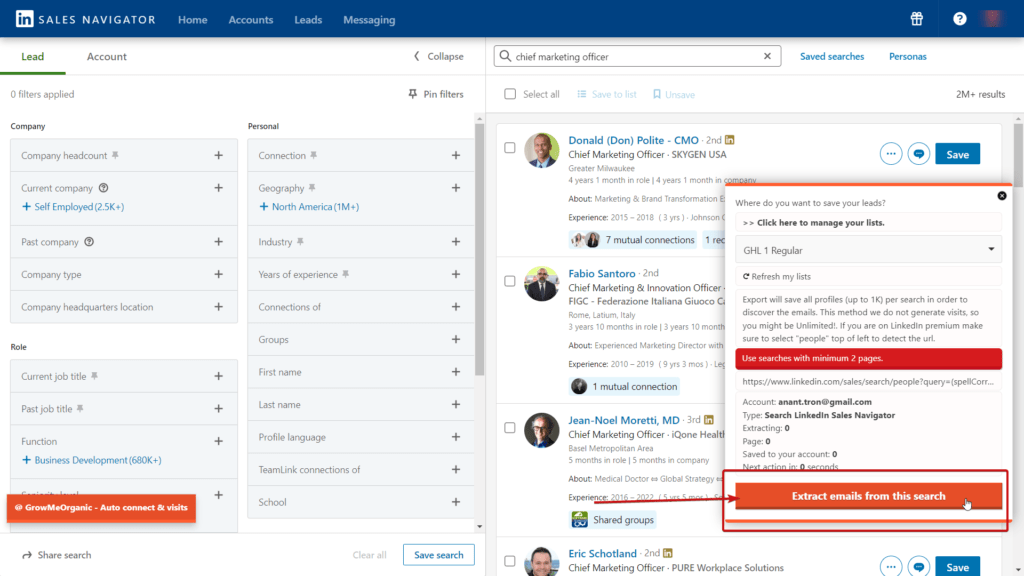The height and width of the screenshot is (576, 1024).
Task: Open Personas link
Action: tap(908, 56)
